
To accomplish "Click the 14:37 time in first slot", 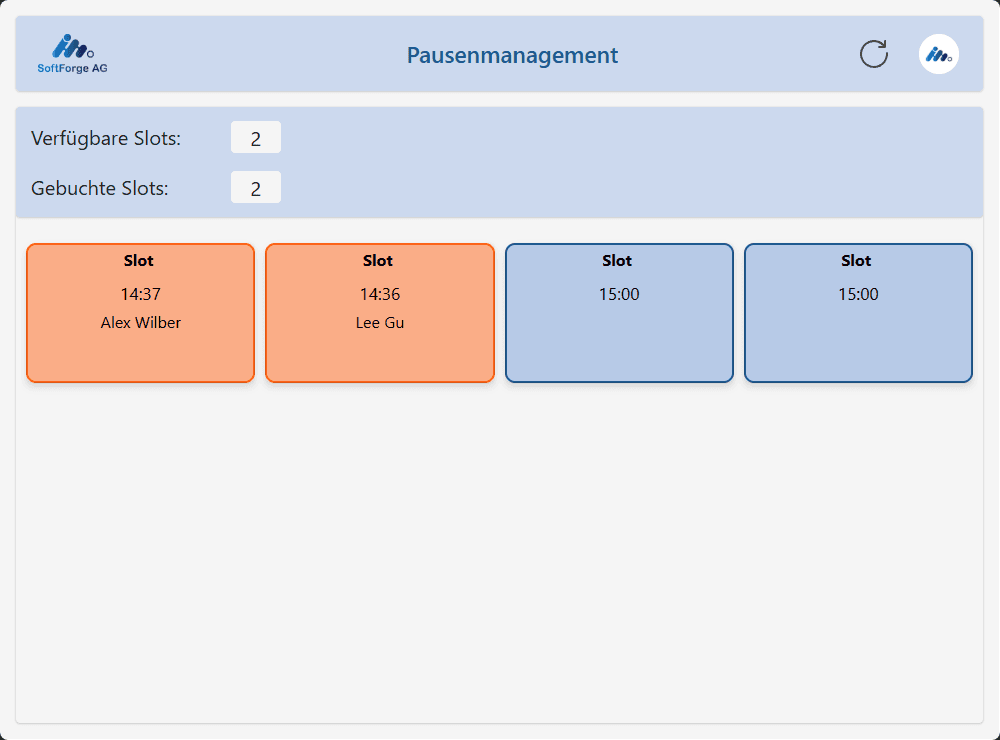I will [140, 294].
